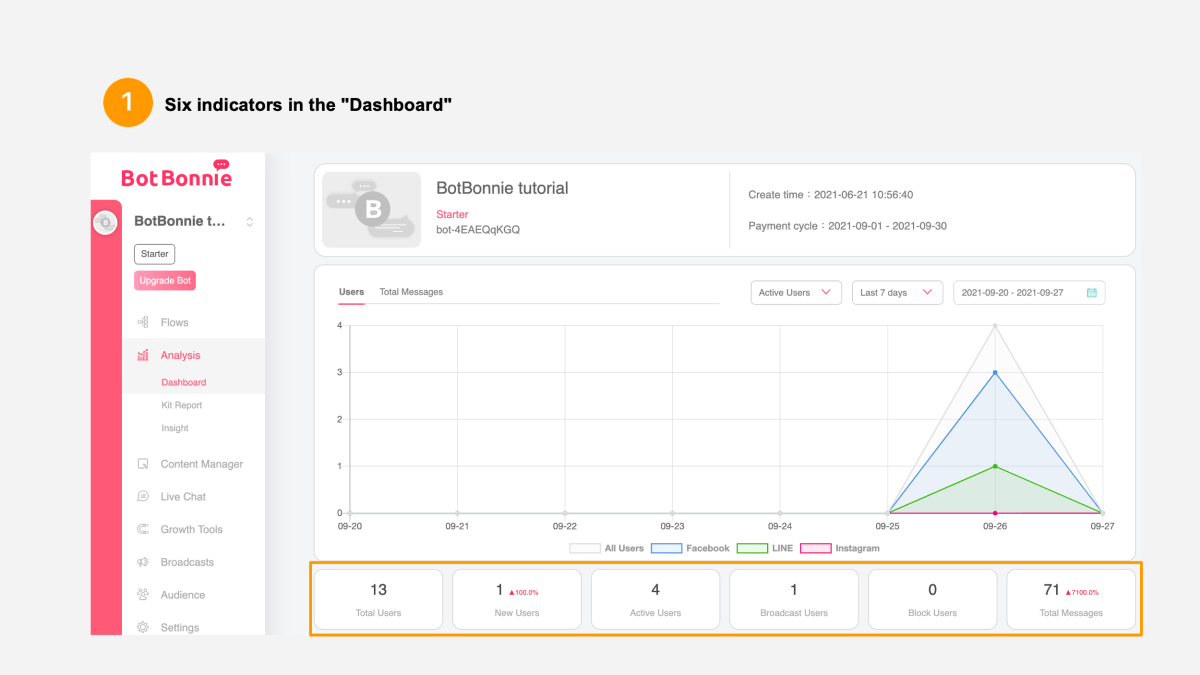
Task: Open Content Manager via its icon
Action: click(143, 464)
